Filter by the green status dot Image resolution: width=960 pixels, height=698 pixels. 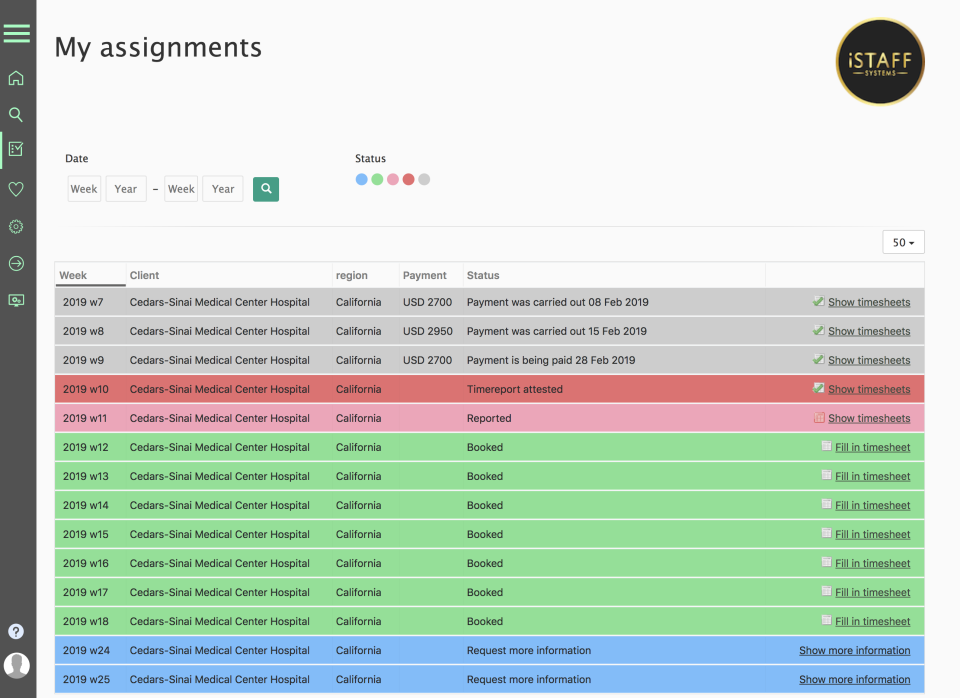[377, 179]
